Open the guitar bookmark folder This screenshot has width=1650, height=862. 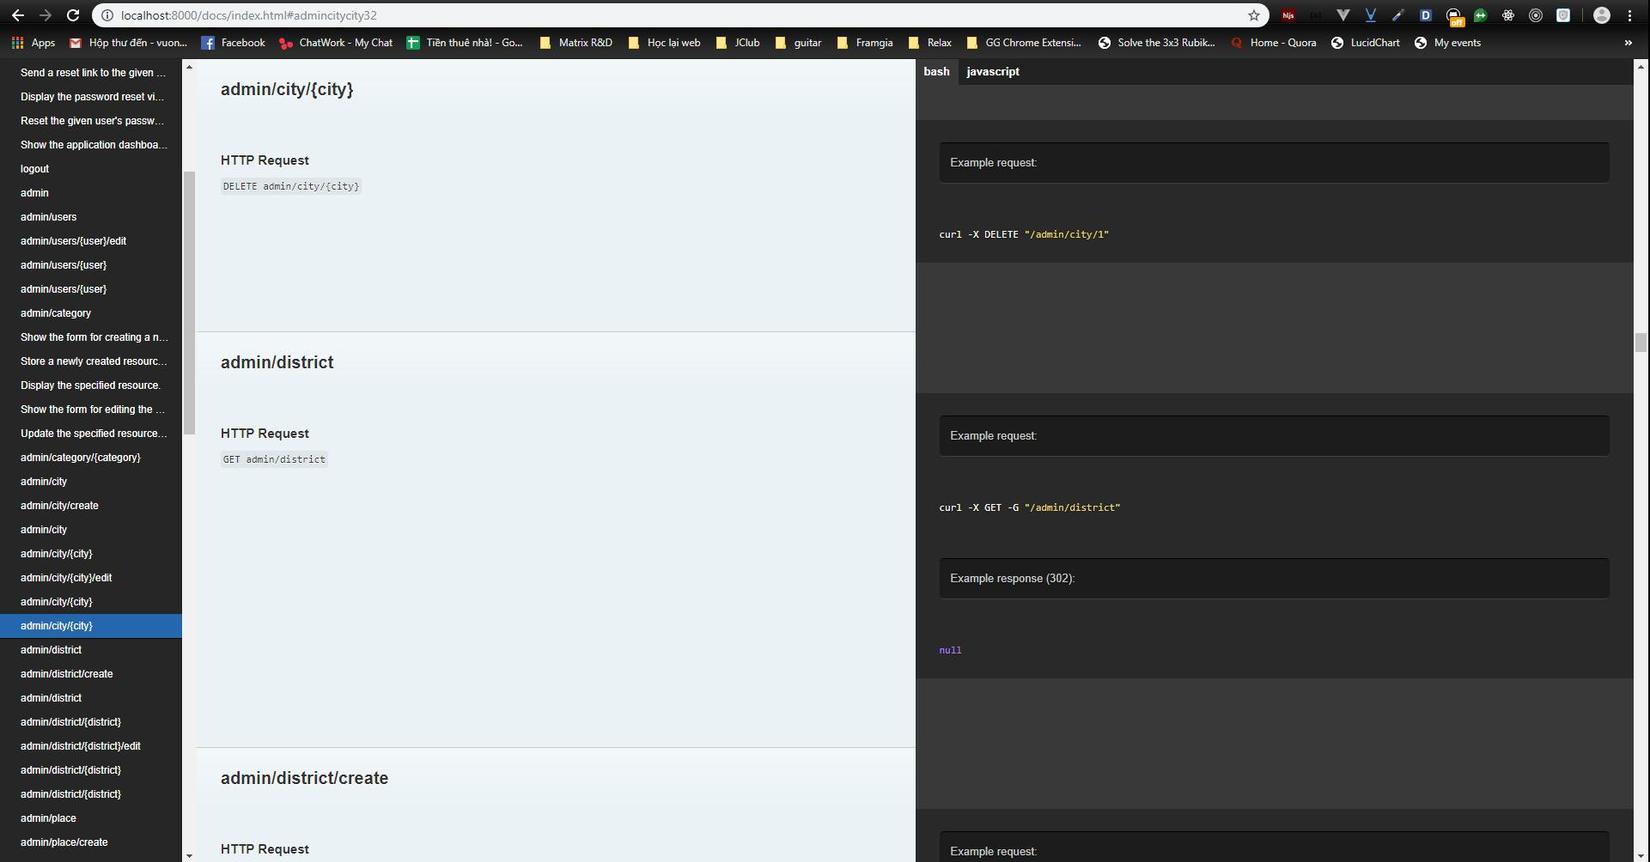(798, 43)
